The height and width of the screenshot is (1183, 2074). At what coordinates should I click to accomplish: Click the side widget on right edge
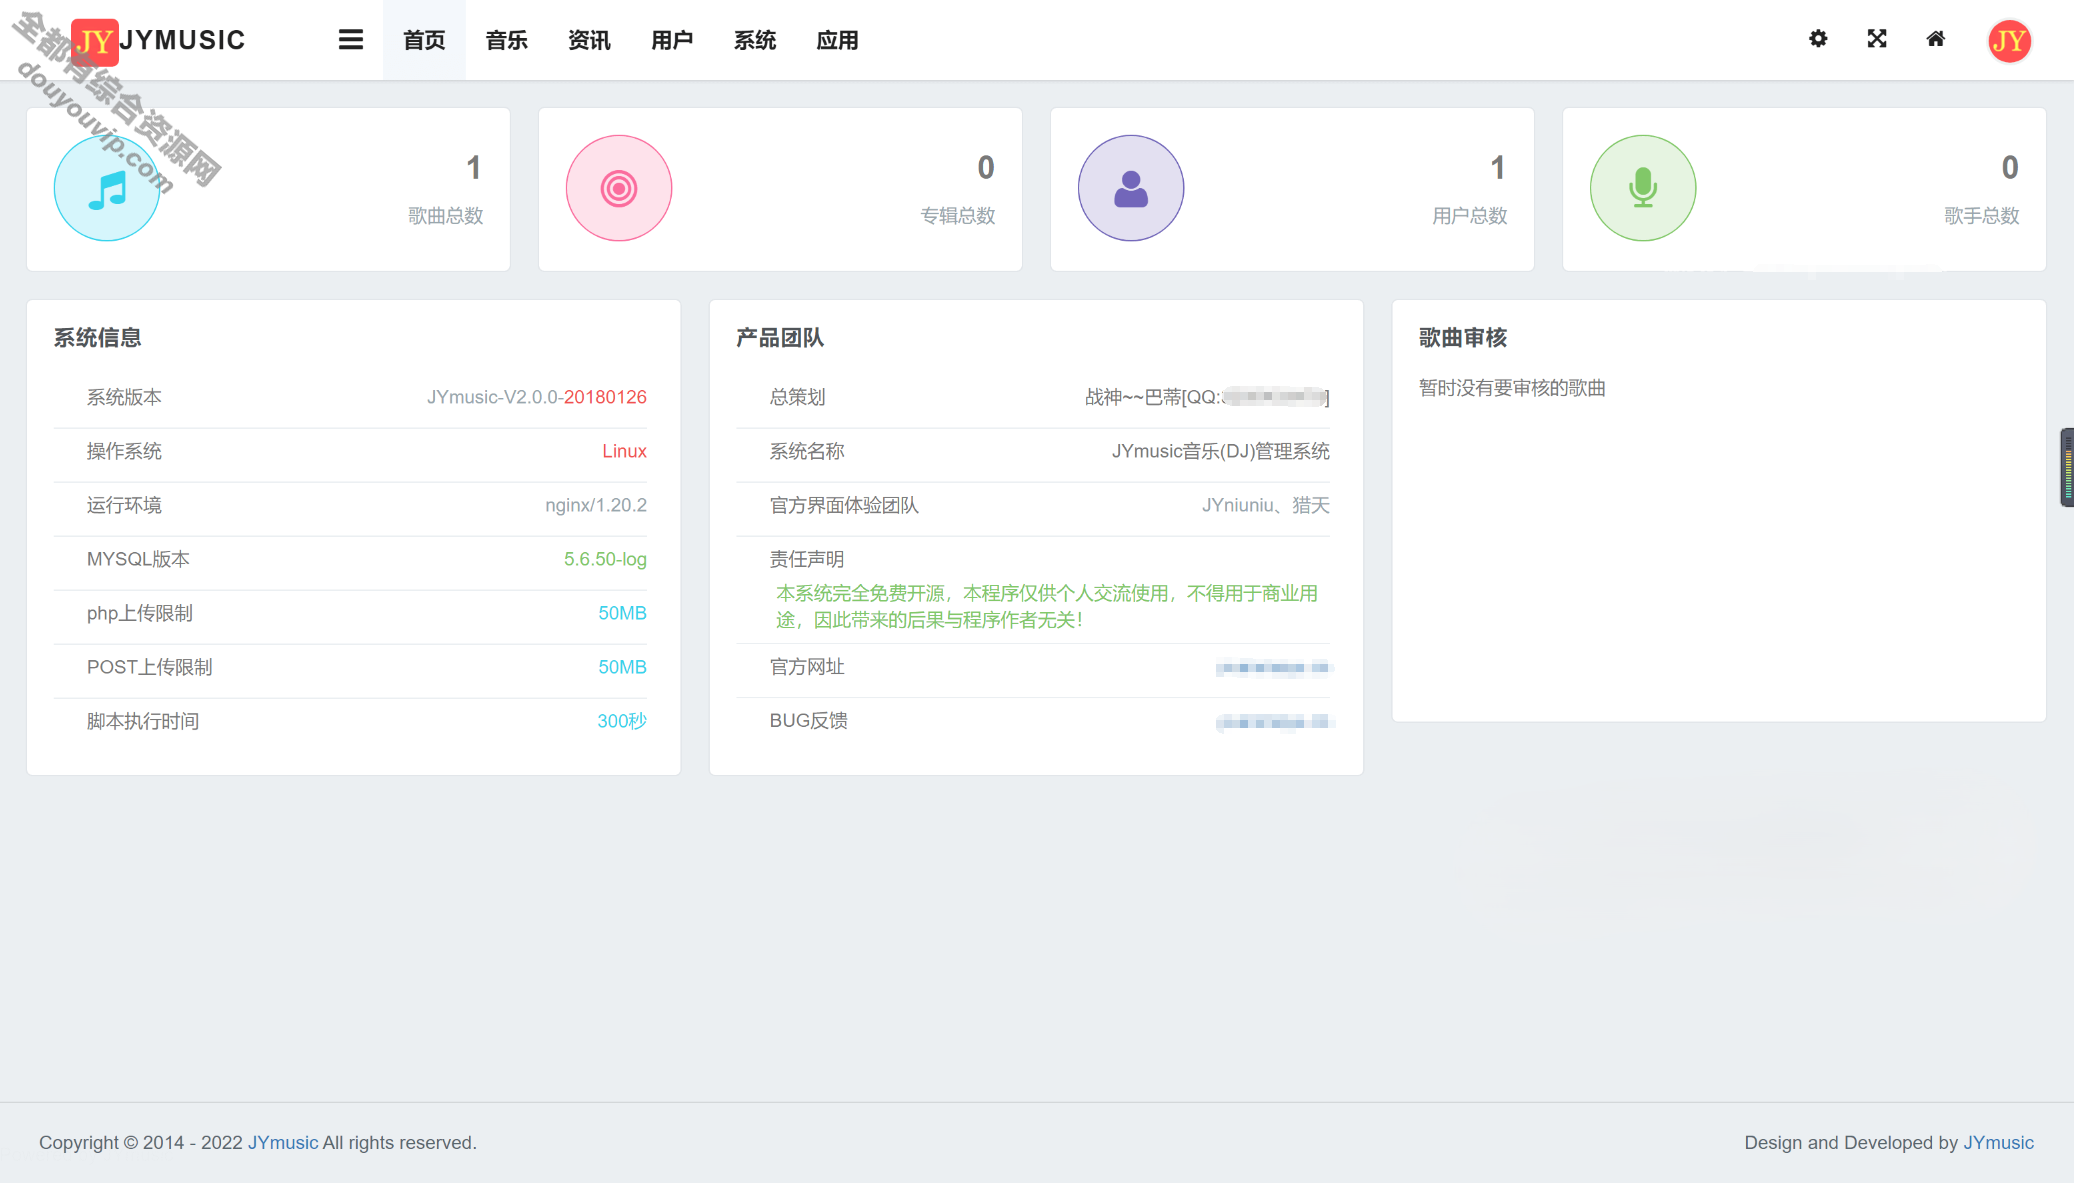point(2067,467)
